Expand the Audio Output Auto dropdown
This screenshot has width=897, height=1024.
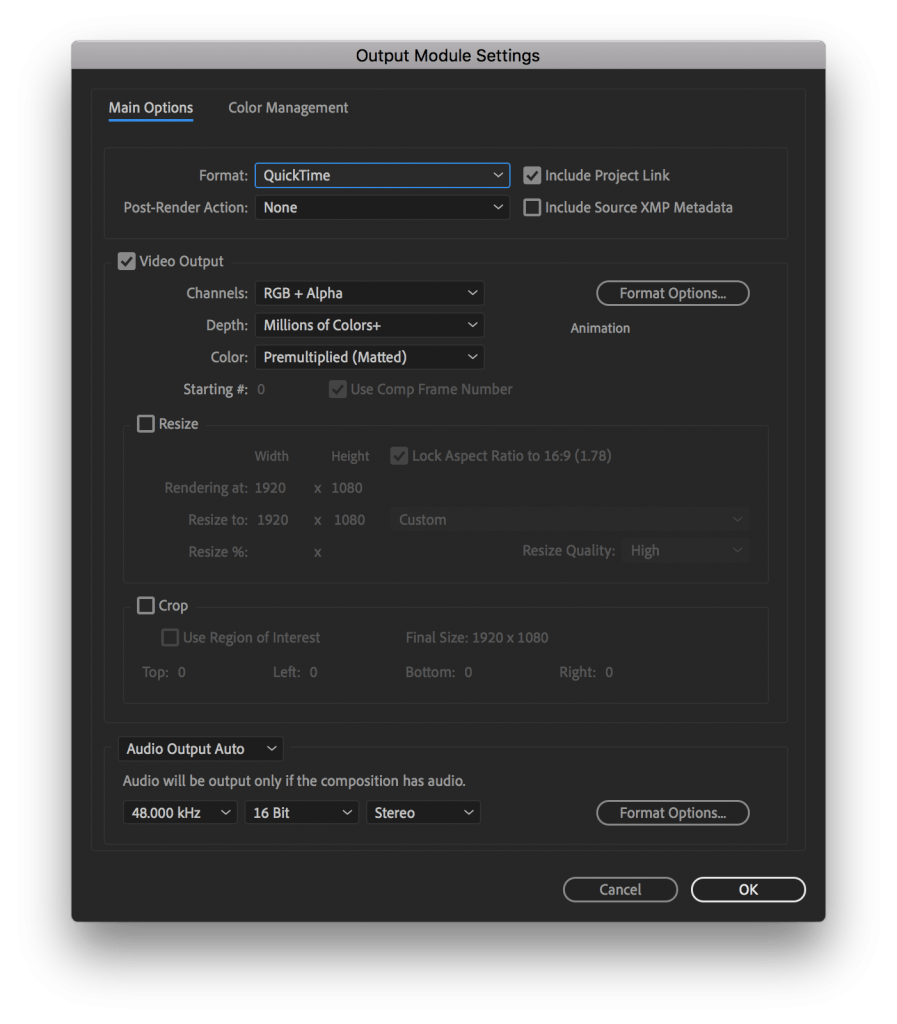(x=200, y=748)
